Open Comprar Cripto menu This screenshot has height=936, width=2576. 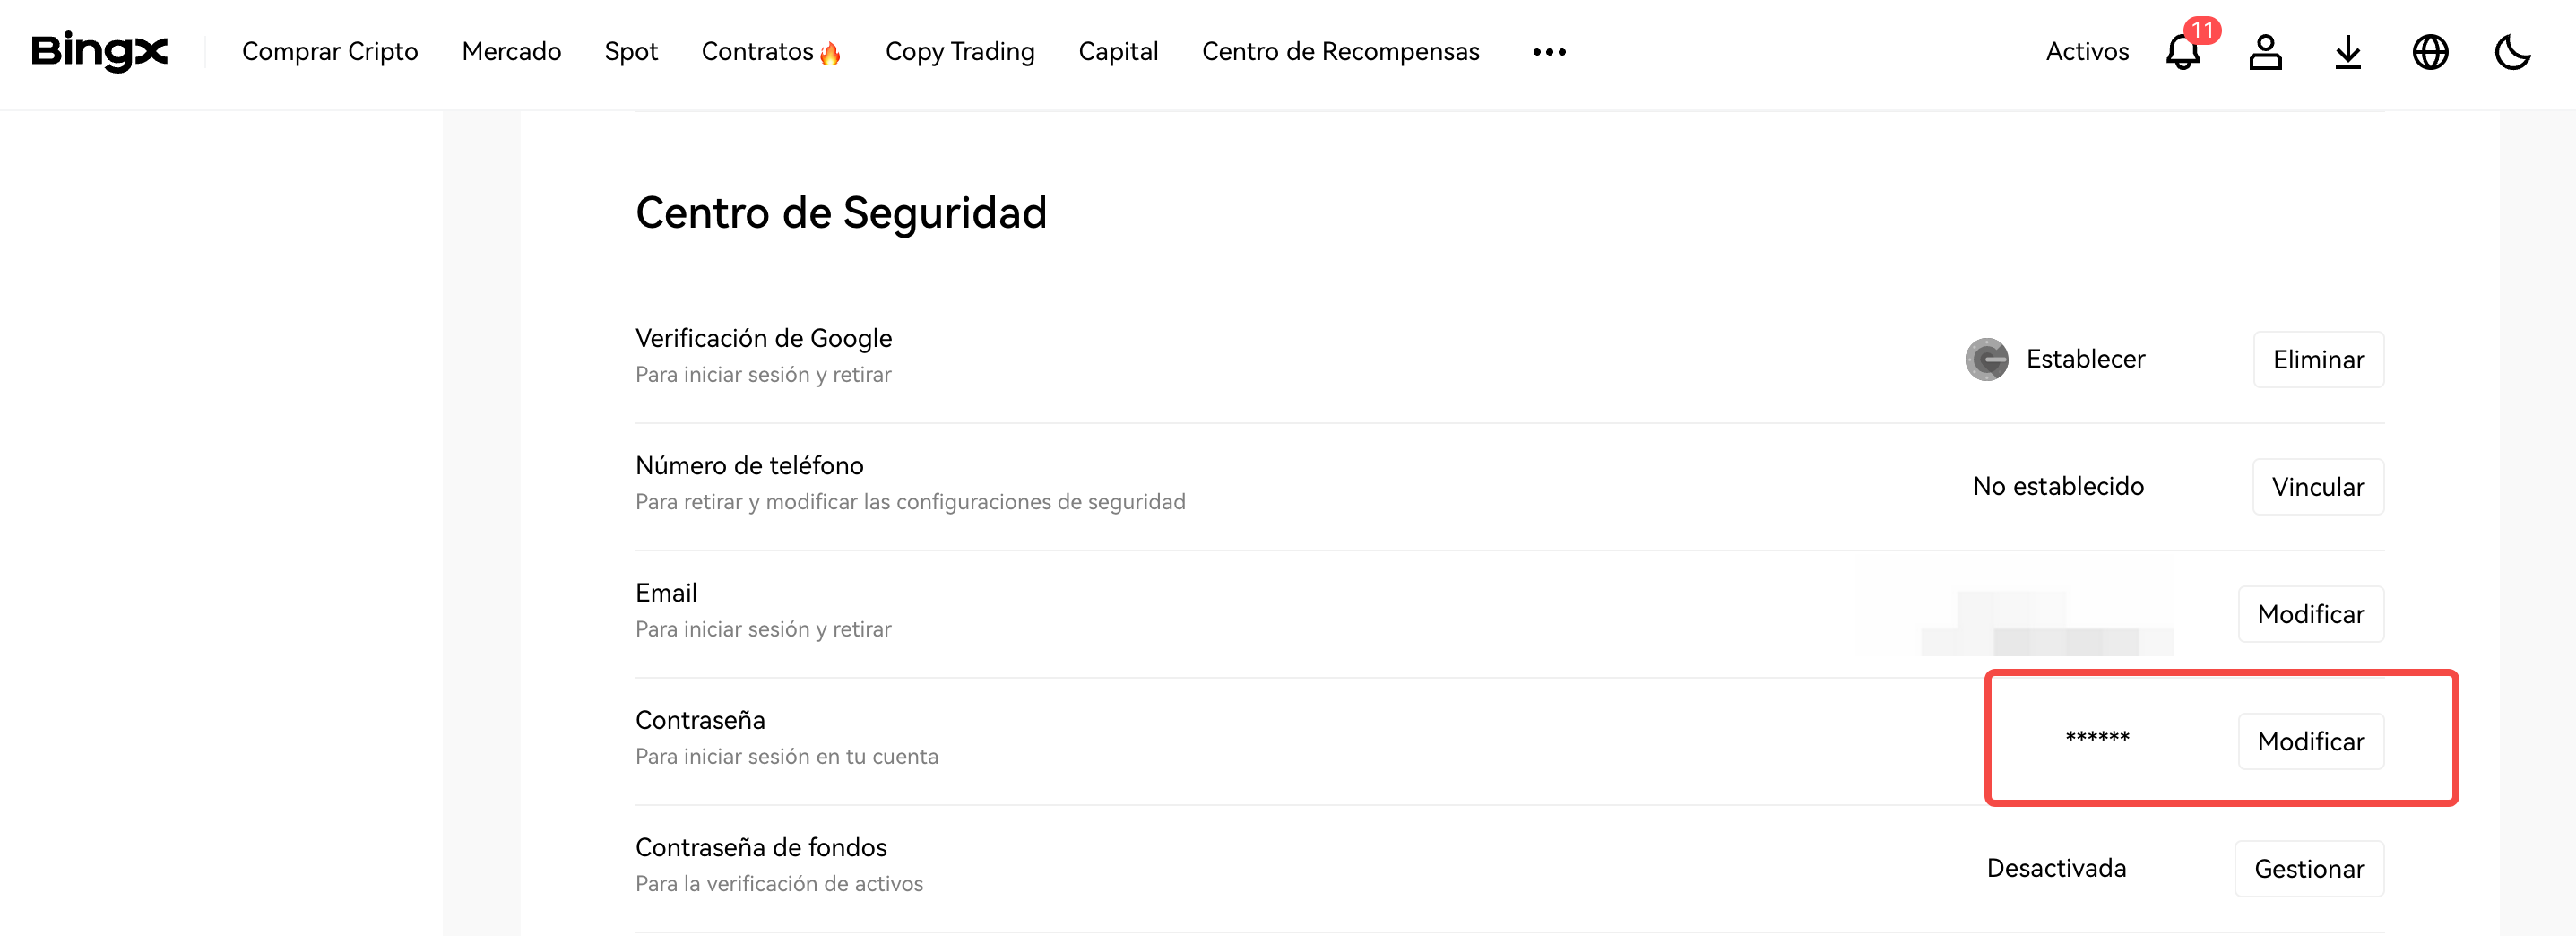[330, 52]
